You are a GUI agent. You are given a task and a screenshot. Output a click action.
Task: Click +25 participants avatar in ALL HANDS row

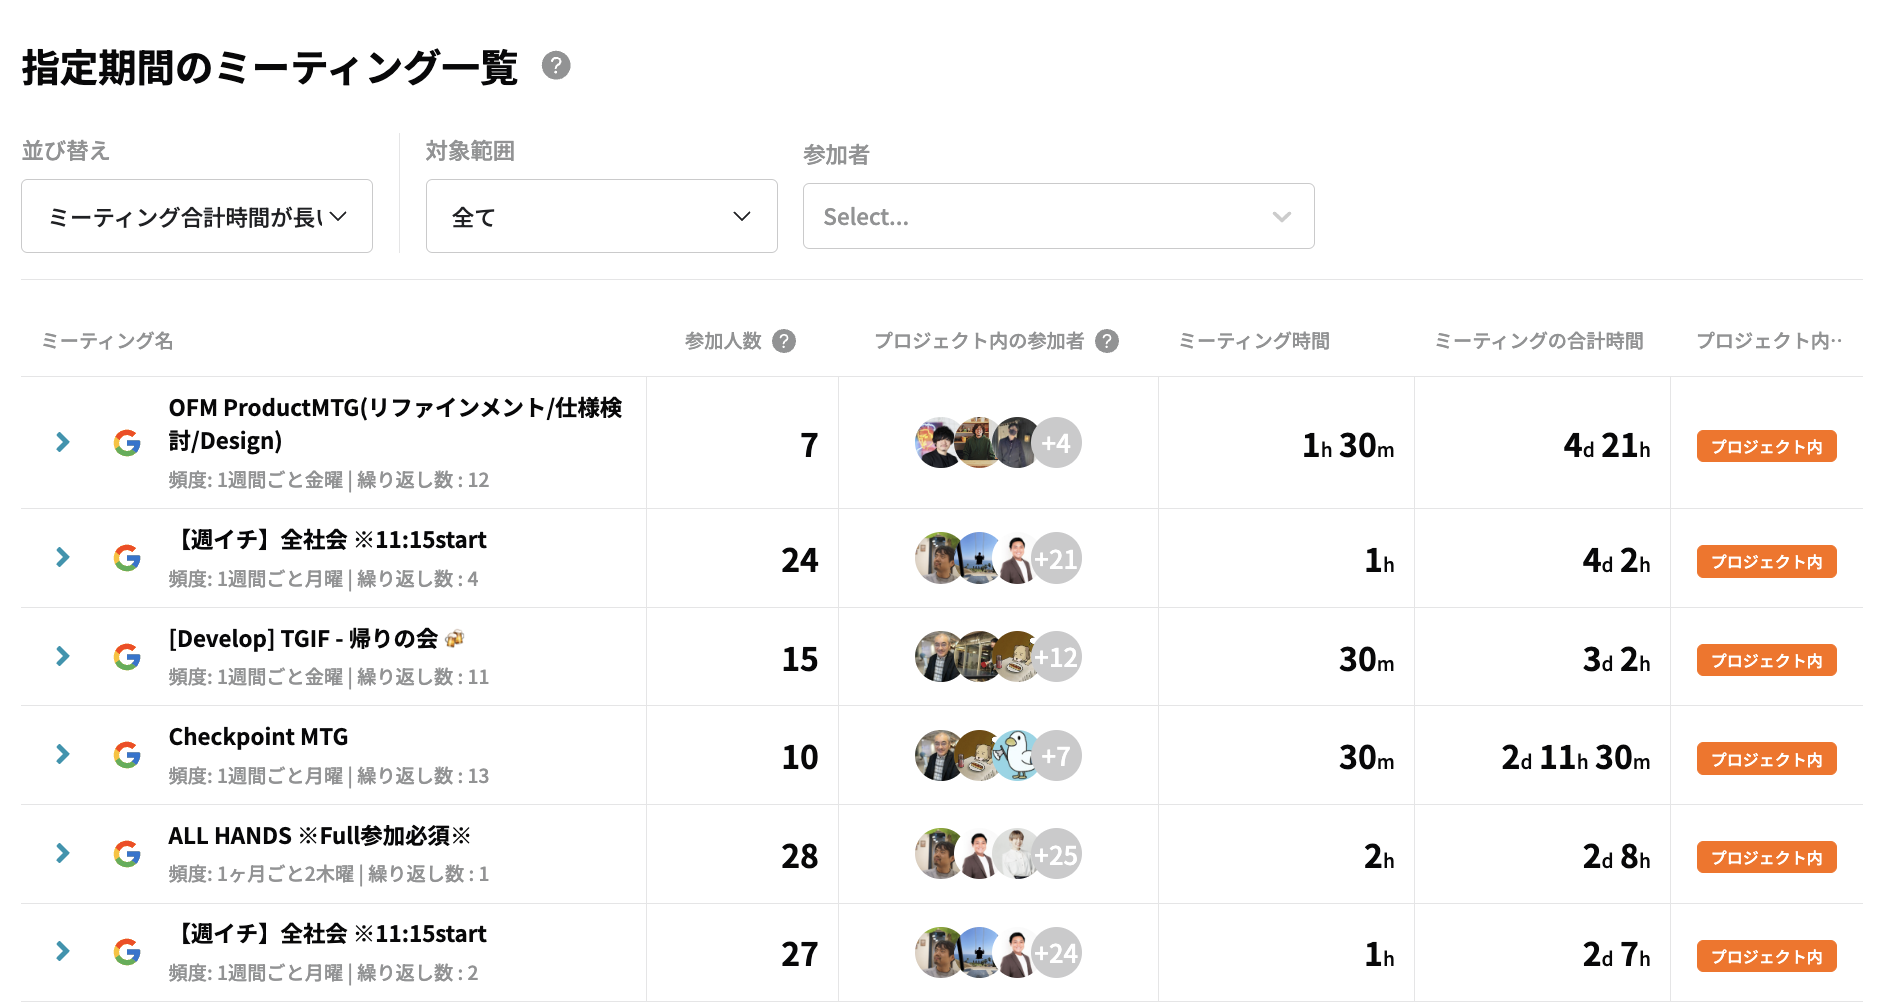(1056, 855)
